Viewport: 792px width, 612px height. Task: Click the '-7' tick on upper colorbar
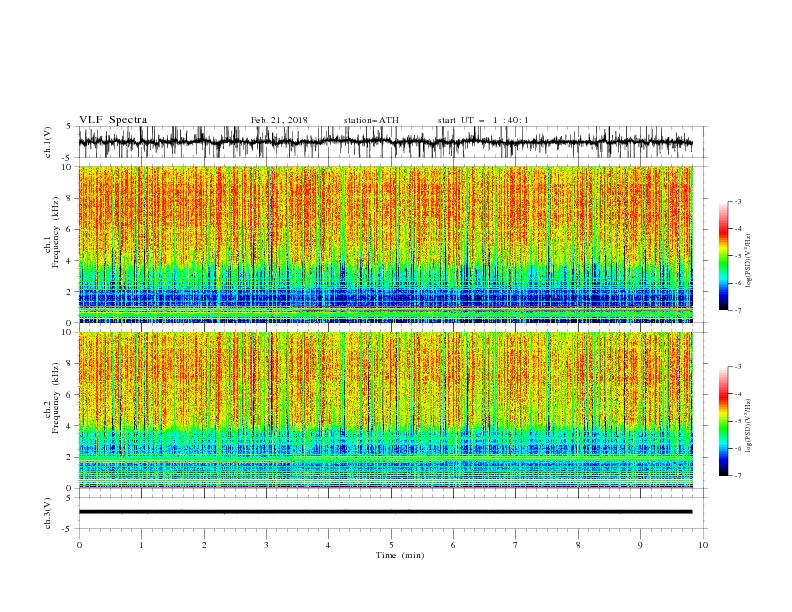click(738, 310)
